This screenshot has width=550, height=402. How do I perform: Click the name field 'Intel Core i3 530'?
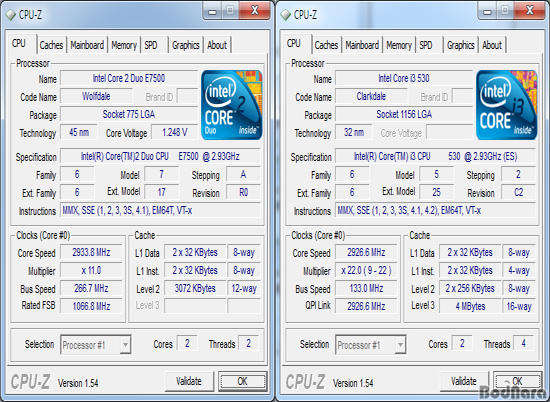tap(404, 78)
